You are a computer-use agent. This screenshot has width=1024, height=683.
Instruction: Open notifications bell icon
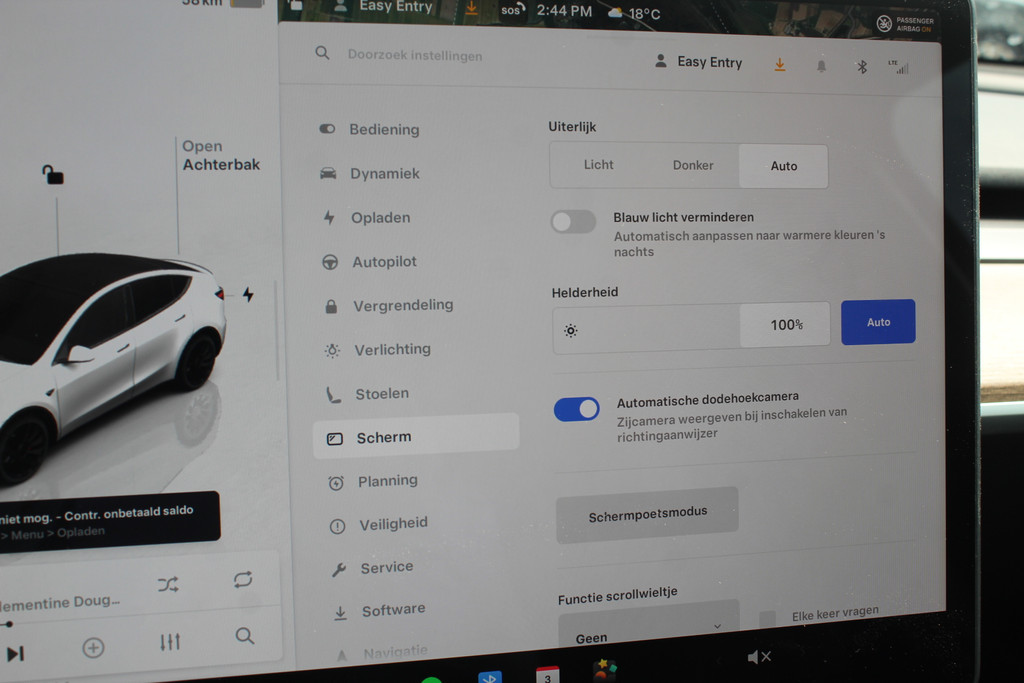821,66
